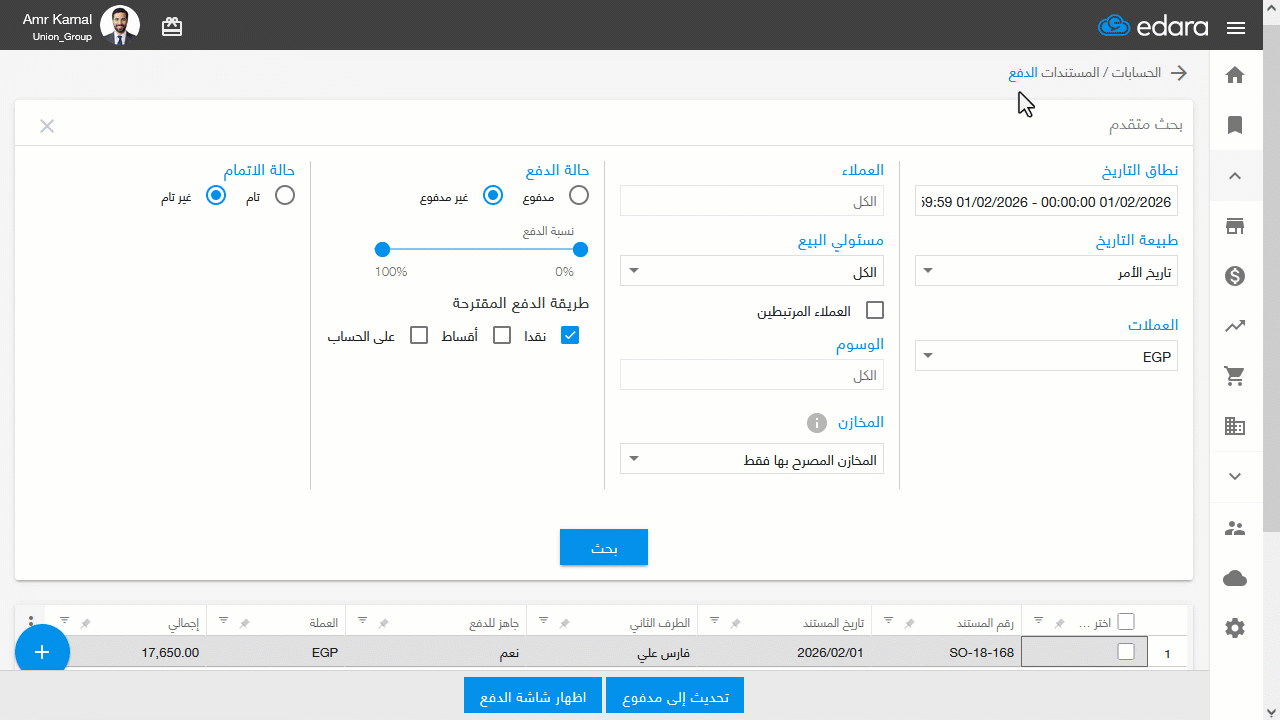
Task: Open the shopping cart icon in sidebar
Action: [x=1235, y=376]
